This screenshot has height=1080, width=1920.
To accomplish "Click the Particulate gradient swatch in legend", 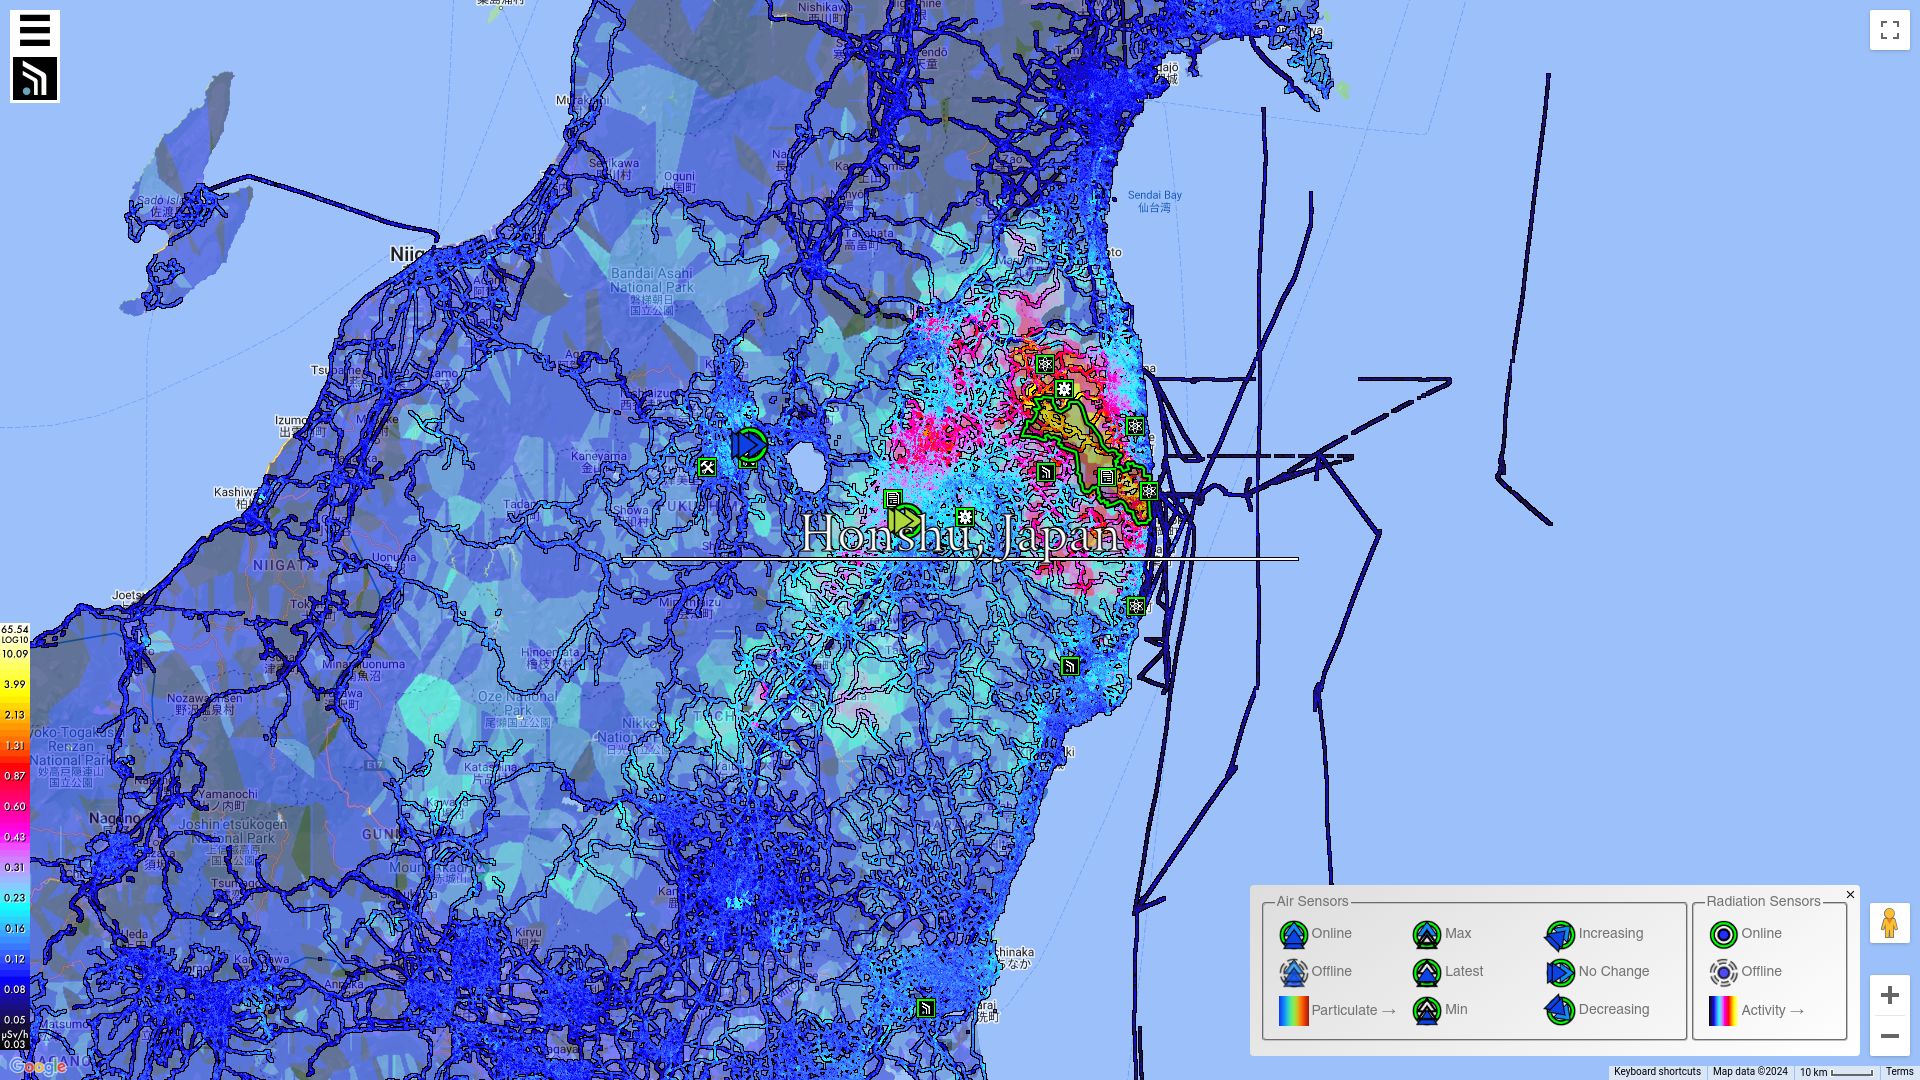I will pyautogui.click(x=1293, y=1011).
